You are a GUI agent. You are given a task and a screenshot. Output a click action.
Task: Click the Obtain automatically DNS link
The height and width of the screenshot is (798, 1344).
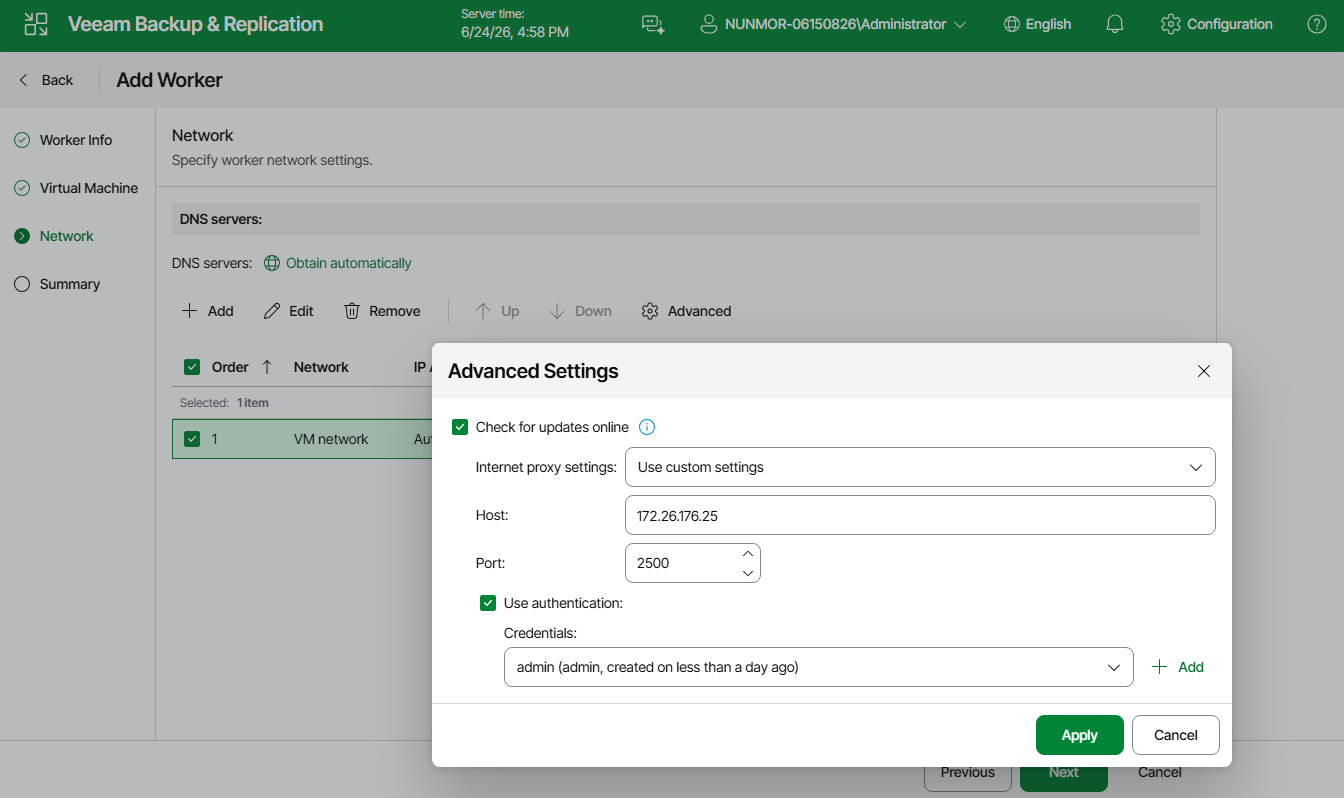click(x=338, y=263)
